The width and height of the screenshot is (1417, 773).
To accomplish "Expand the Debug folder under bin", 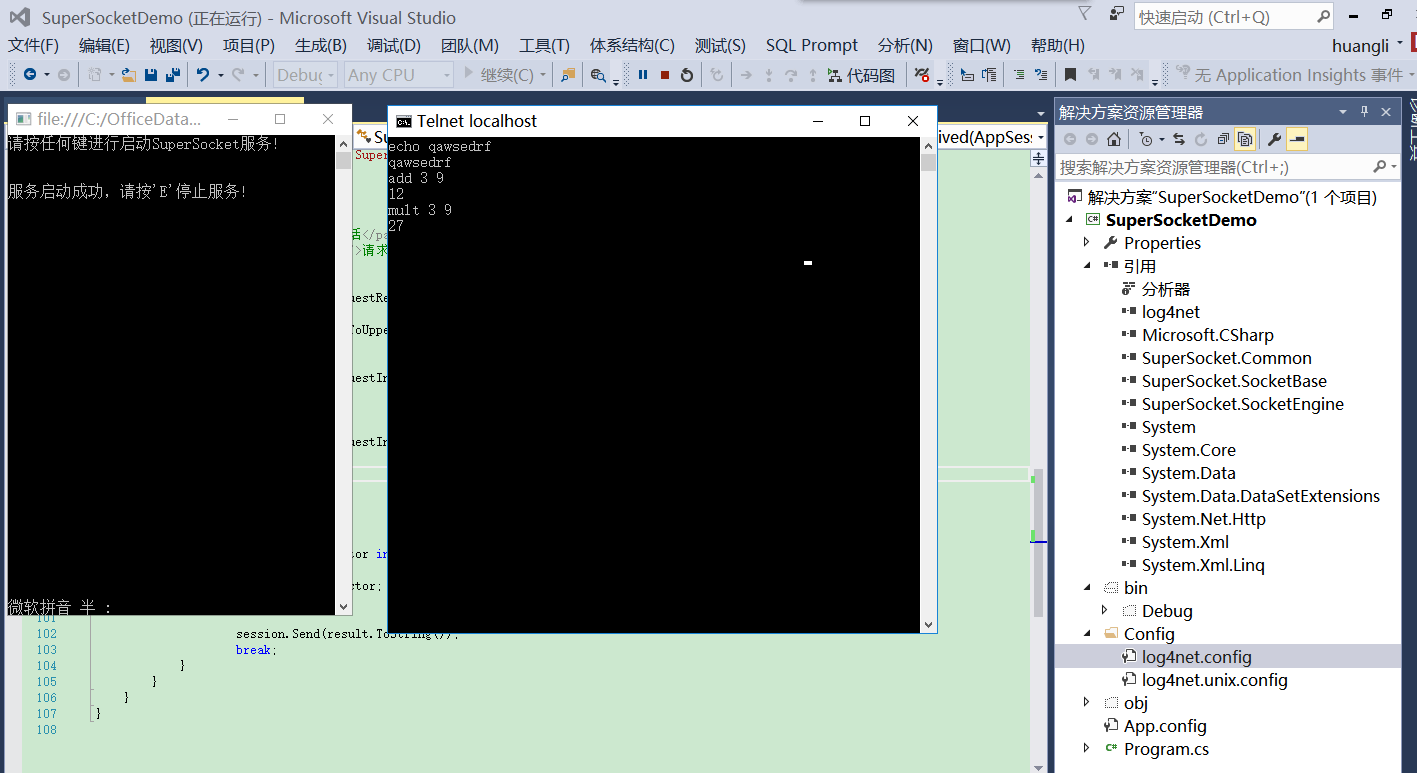I will [1105, 611].
